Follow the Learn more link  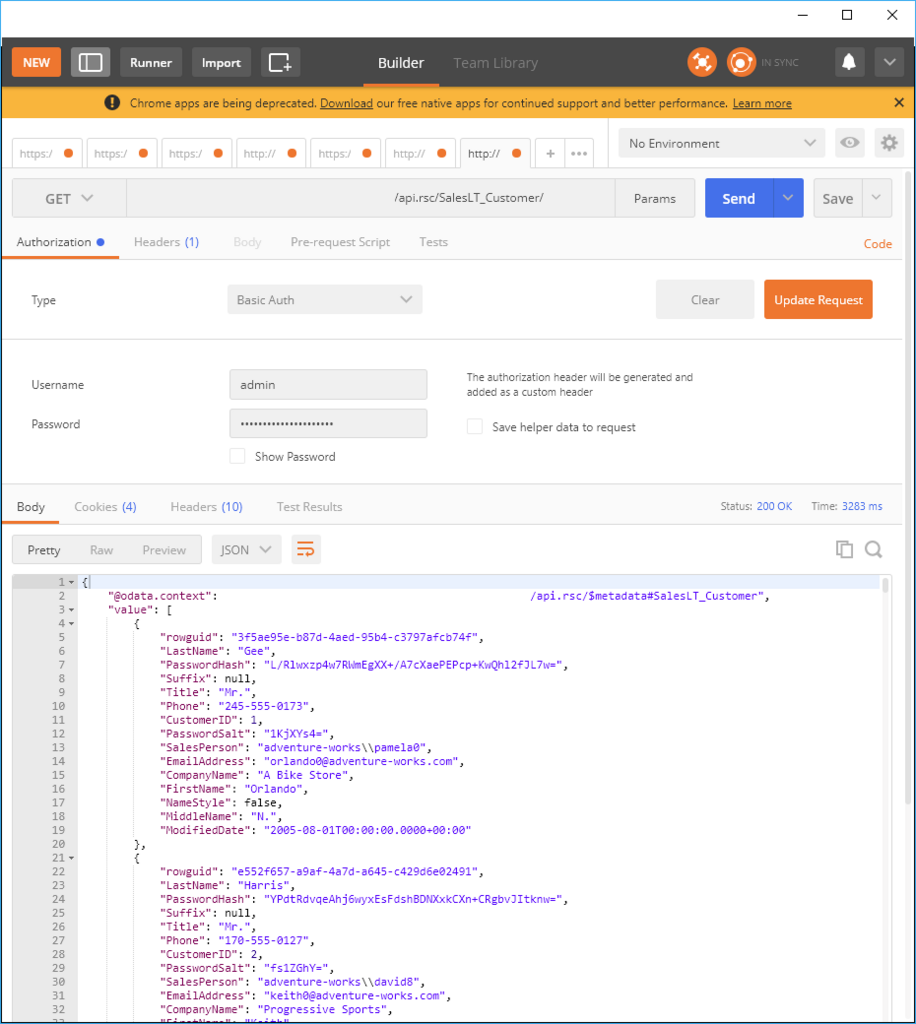[762, 103]
